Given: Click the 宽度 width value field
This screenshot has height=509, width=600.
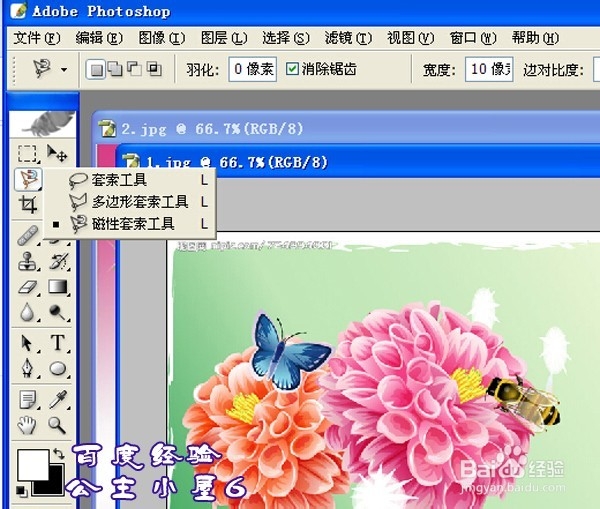Looking at the screenshot, I should (489, 69).
